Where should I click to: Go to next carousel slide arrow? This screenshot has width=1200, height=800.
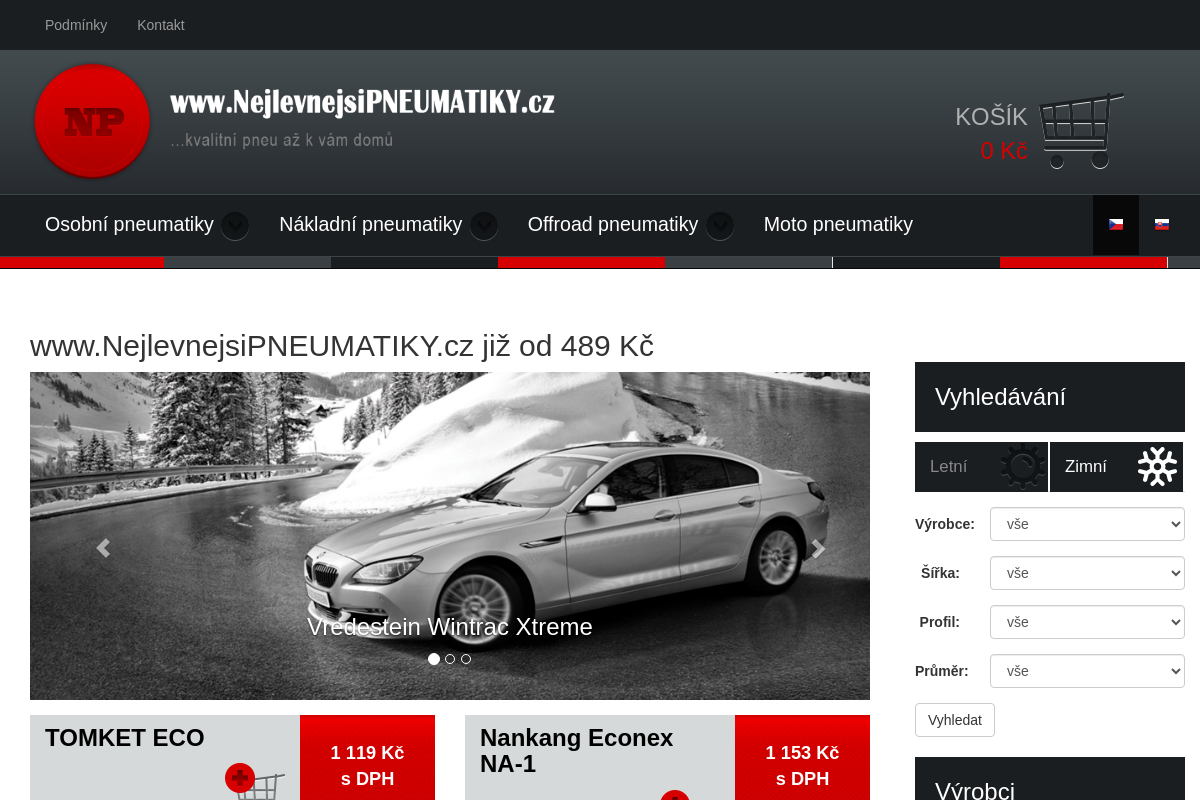pos(818,548)
